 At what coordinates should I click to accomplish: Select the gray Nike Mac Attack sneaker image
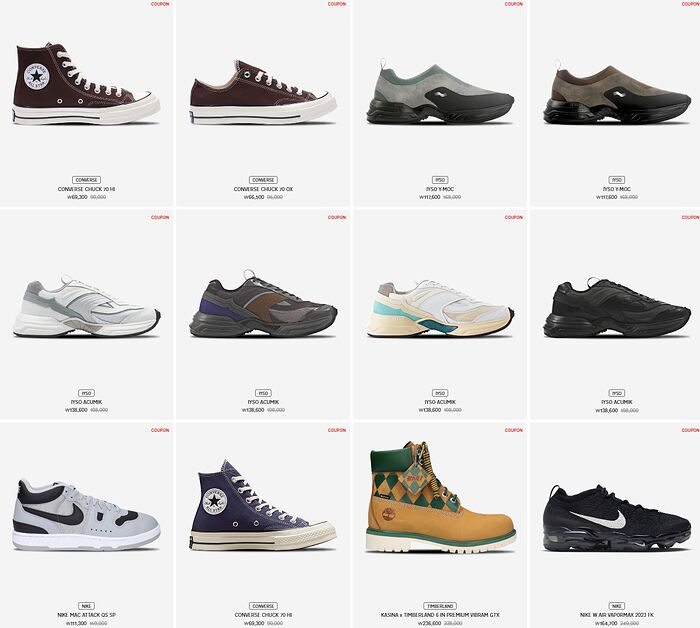[86, 515]
